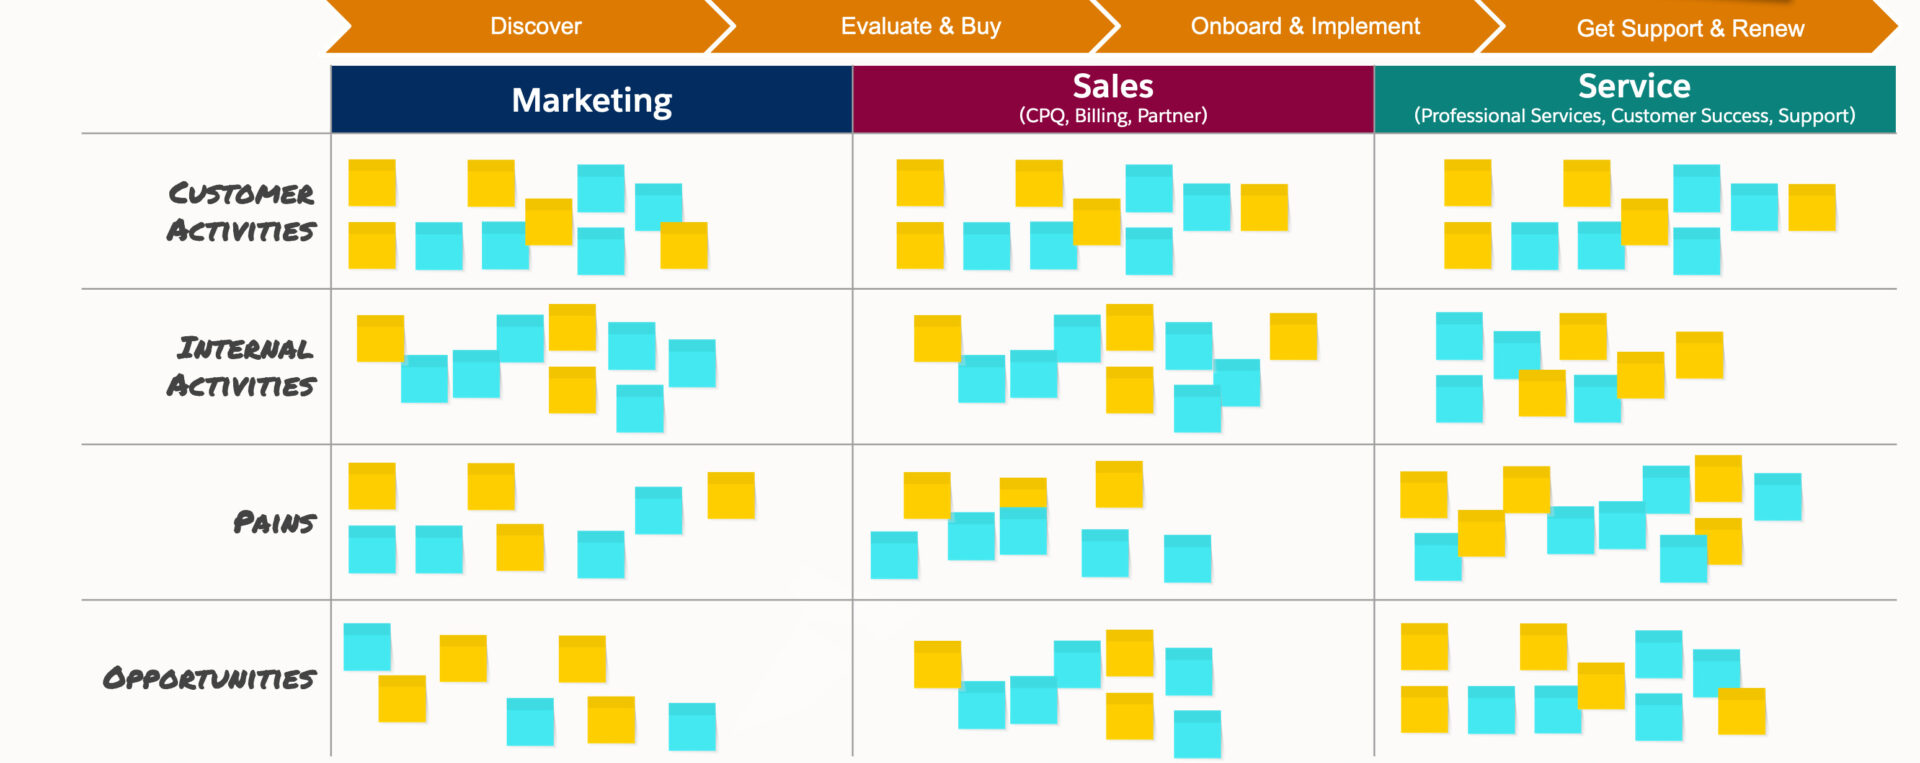Click the first yellow sticky note in Marketing Customer Activities

(372, 183)
